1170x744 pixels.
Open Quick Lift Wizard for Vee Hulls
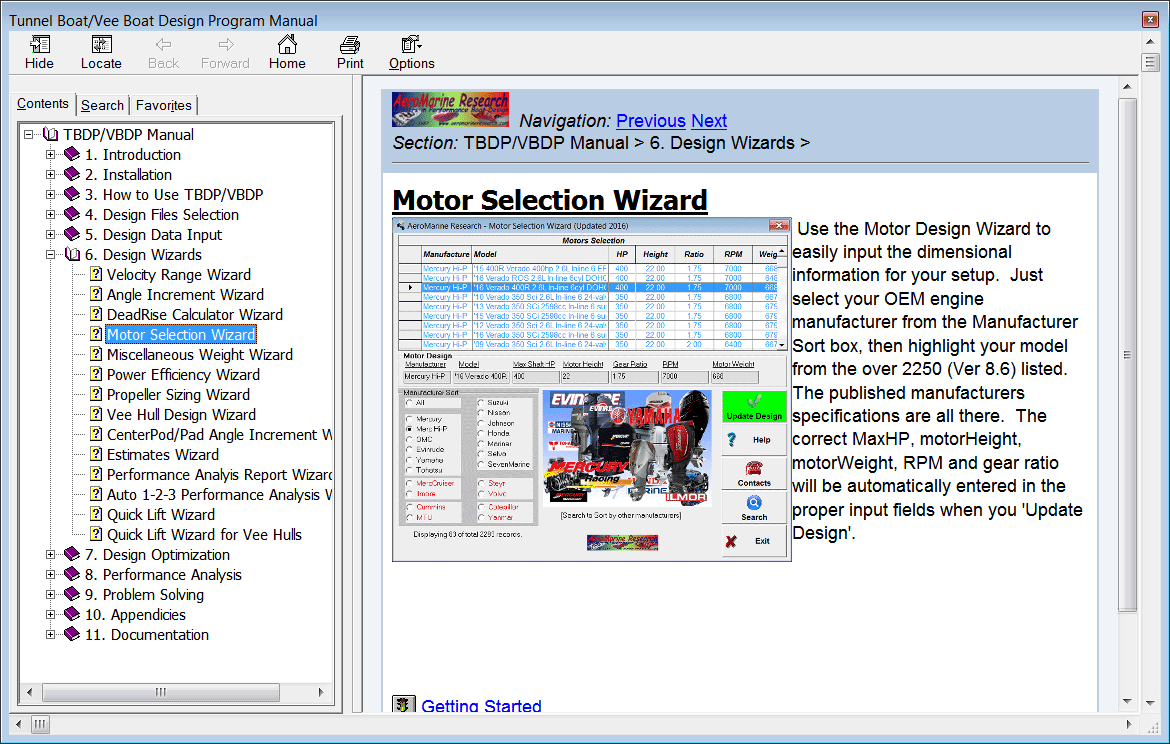[204, 535]
